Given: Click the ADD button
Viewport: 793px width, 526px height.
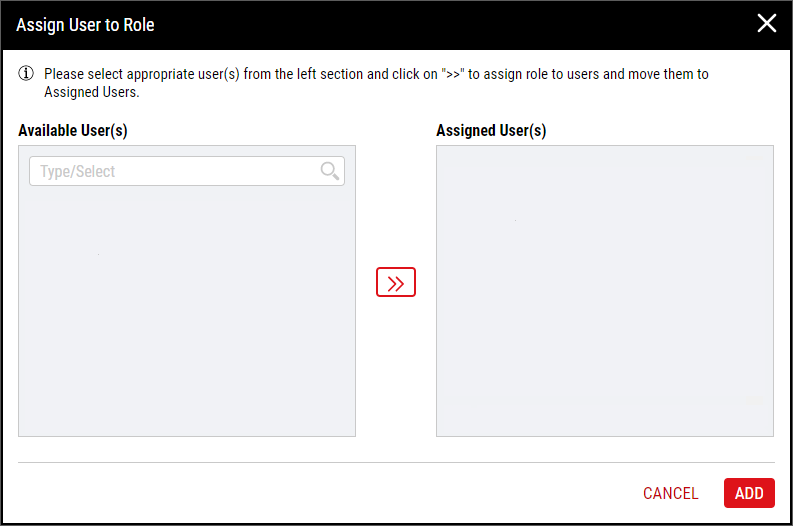Looking at the screenshot, I should (749, 493).
